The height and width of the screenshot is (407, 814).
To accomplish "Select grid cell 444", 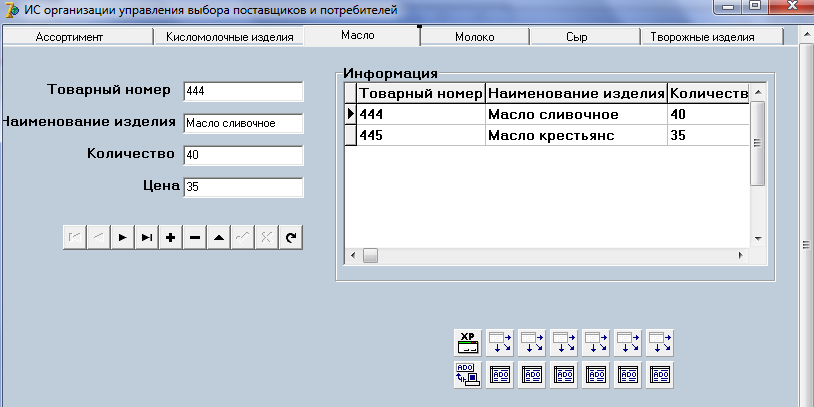I will coord(421,114).
